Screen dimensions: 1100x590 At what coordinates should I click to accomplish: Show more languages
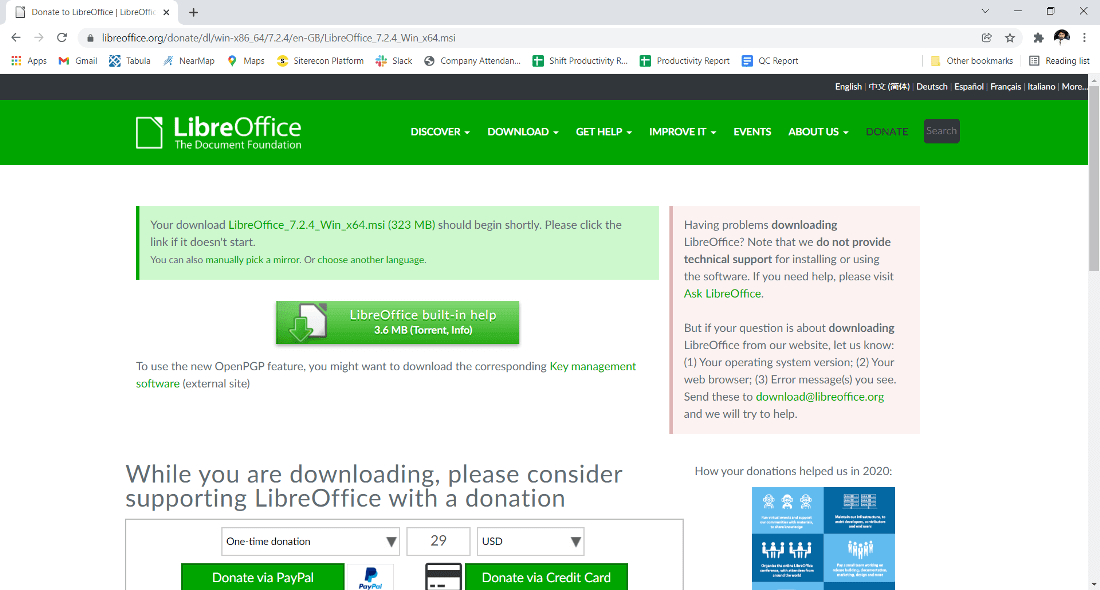1074,87
